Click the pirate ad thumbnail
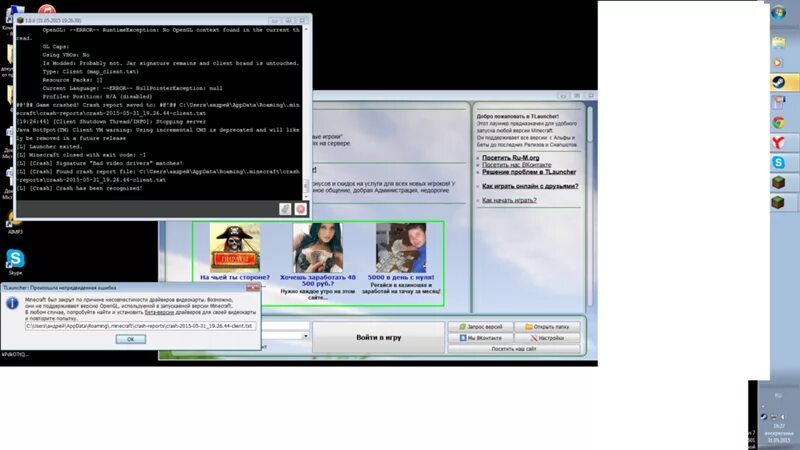This screenshot has height=450, width=800. (x=235, y=248)
